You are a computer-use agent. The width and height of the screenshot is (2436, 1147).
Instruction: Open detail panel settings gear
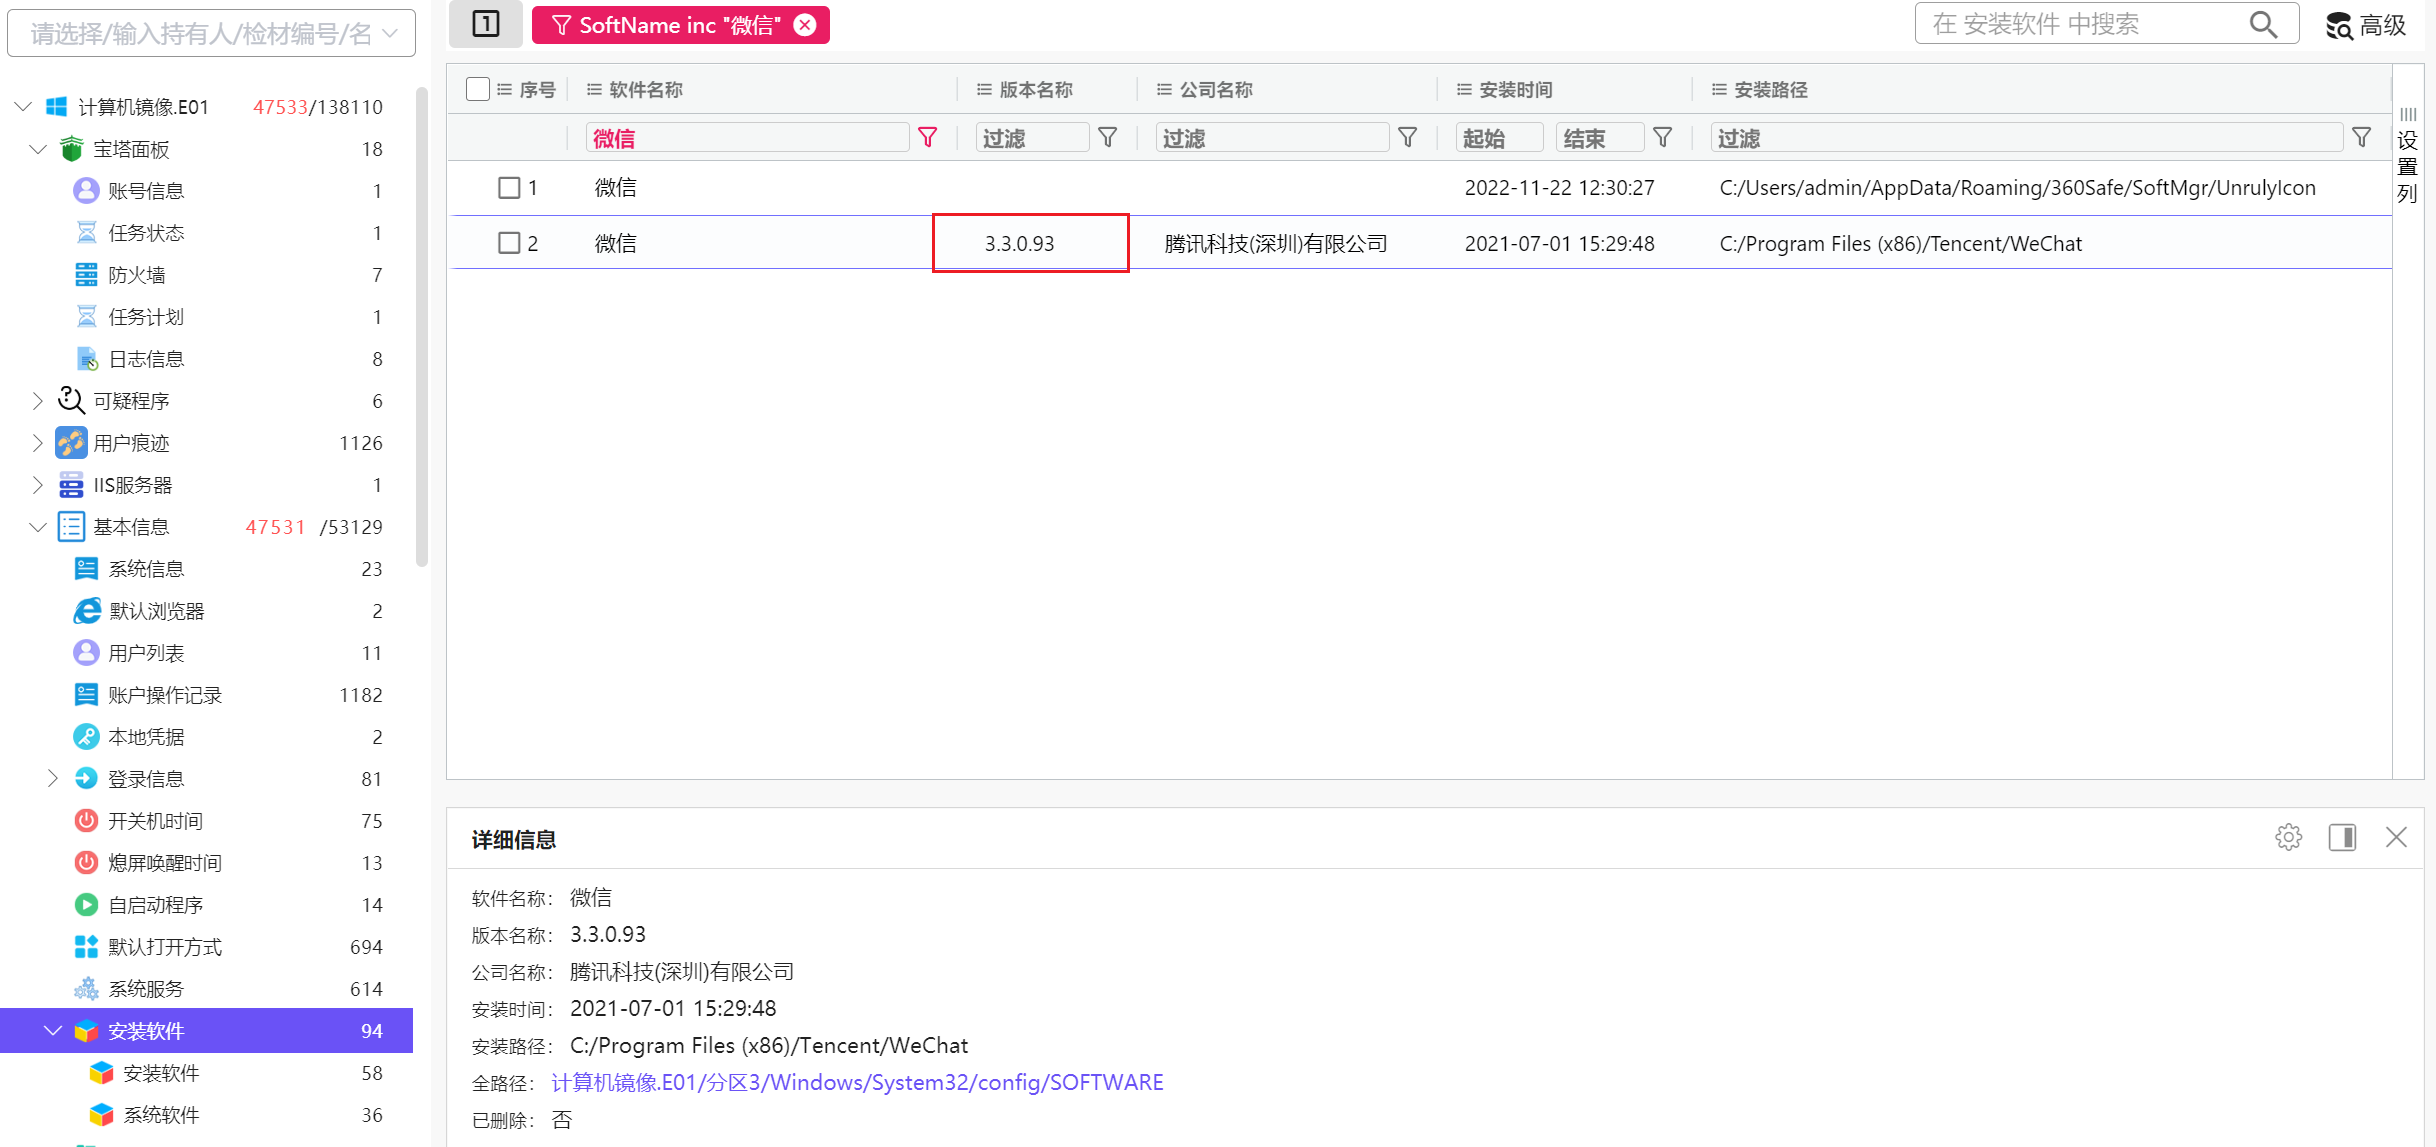tap(2288, 837)
